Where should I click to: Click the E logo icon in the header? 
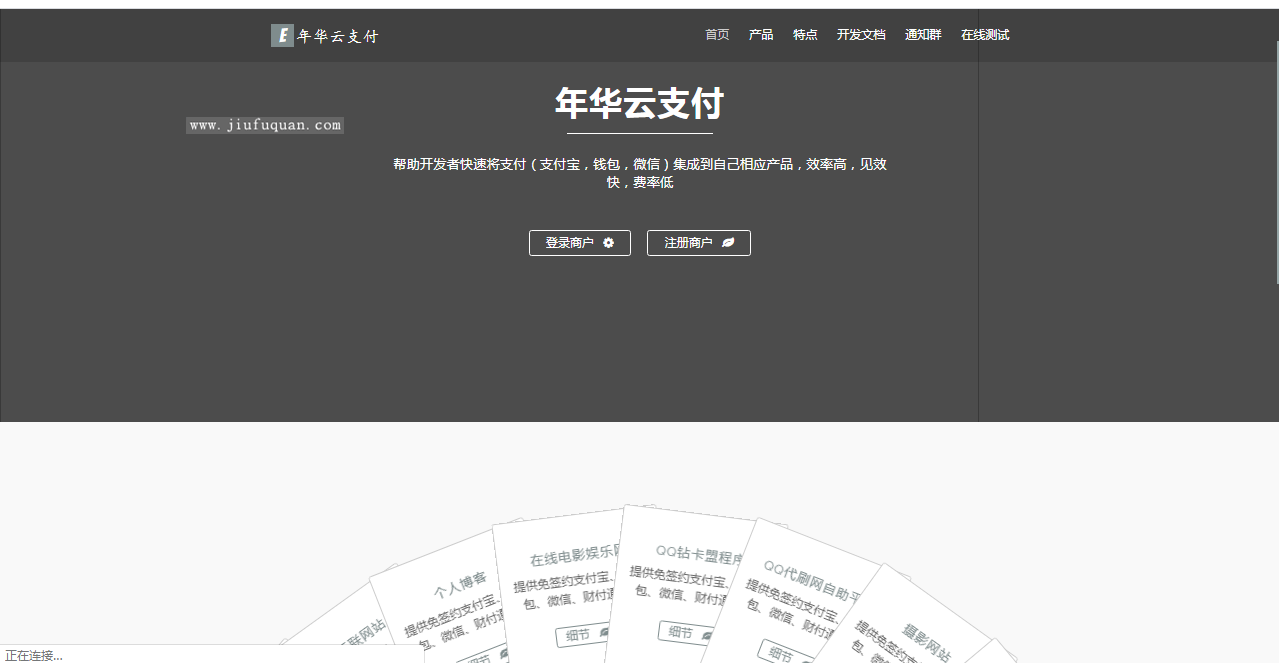[x=282, y=36]
